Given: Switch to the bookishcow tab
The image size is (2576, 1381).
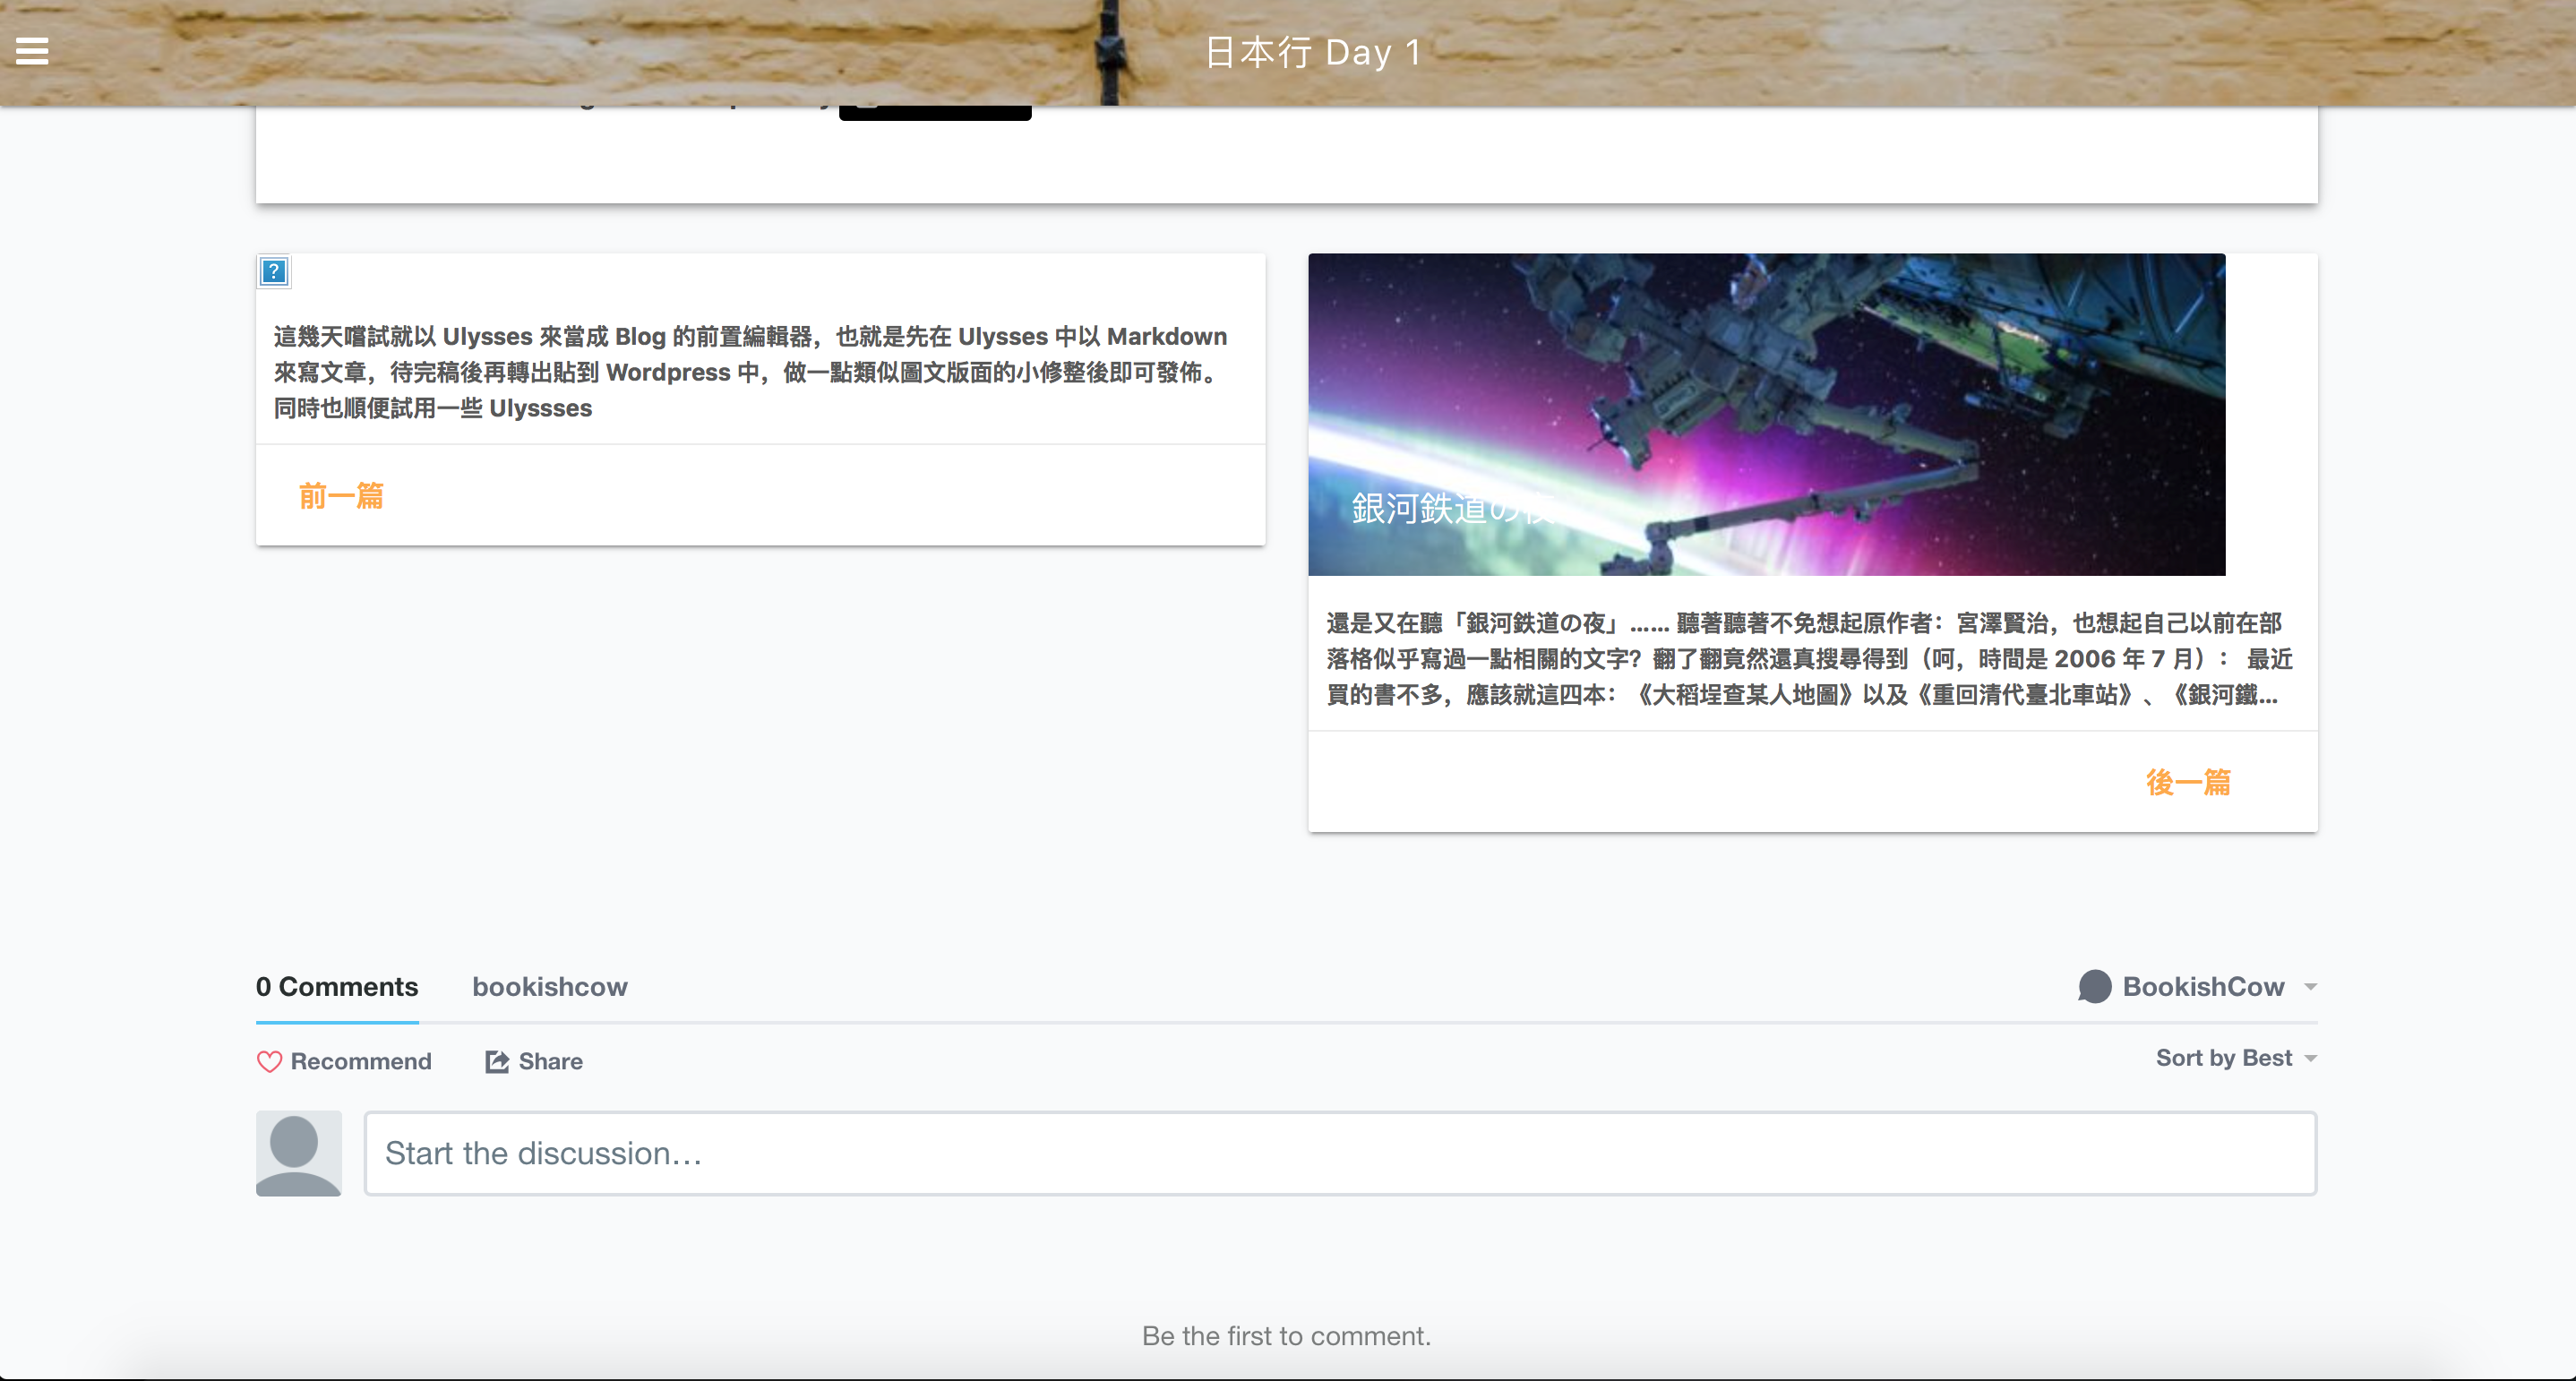Looking at the screenshot, I should [x=549, y=987].
